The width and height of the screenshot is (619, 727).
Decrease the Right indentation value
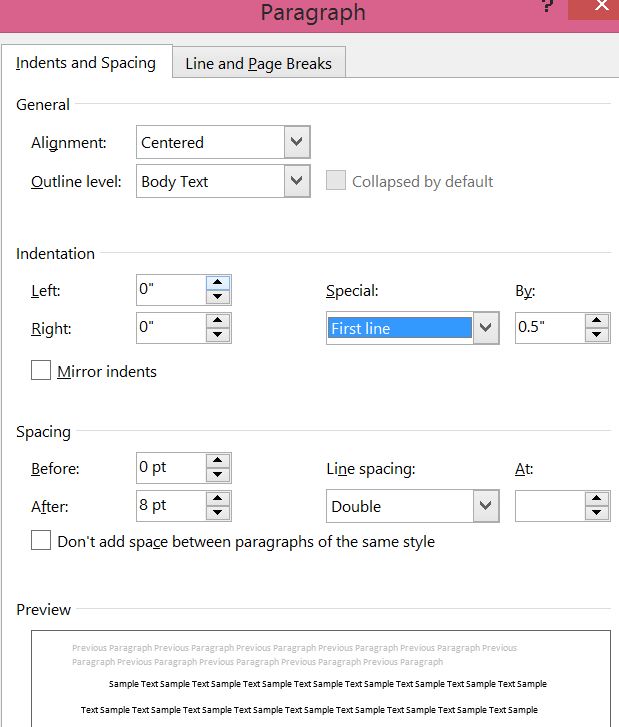218,335
